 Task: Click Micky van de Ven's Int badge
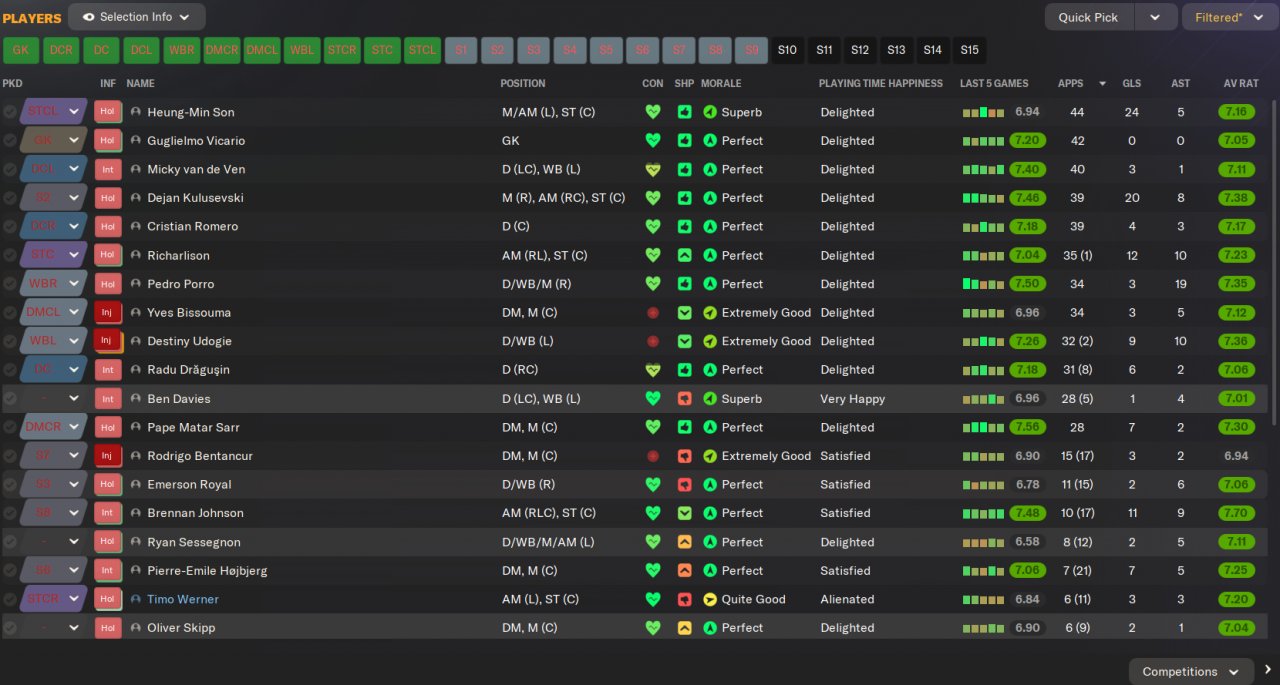click(x=107, y=169)
